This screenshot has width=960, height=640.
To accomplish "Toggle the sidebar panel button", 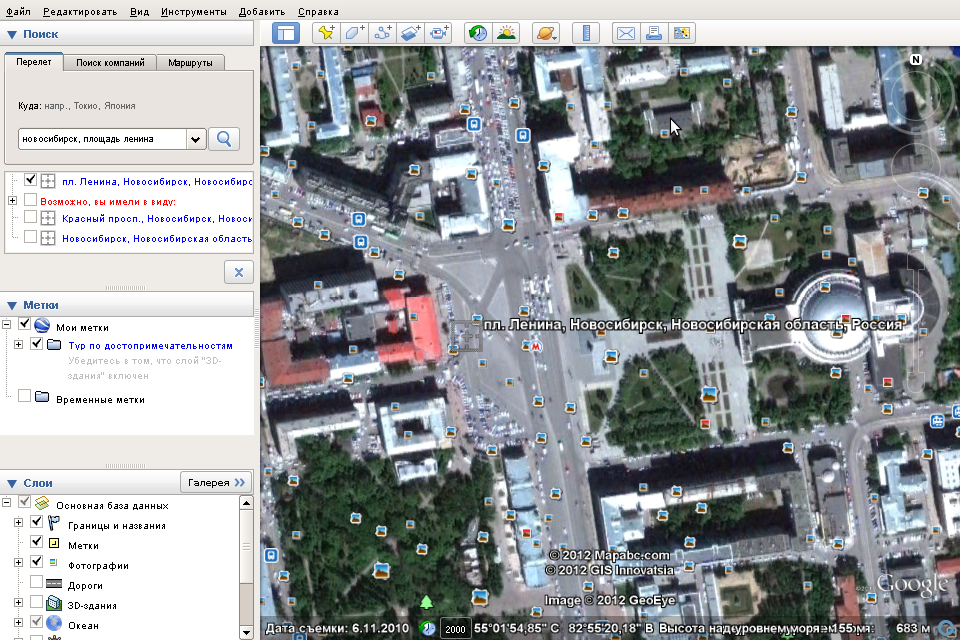I will pos(286,33).
